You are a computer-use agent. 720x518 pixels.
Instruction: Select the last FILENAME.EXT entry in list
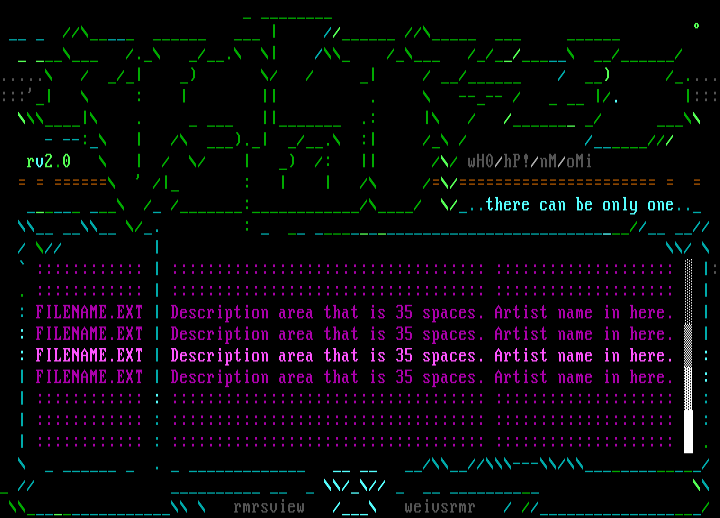[x=89, y=377]
